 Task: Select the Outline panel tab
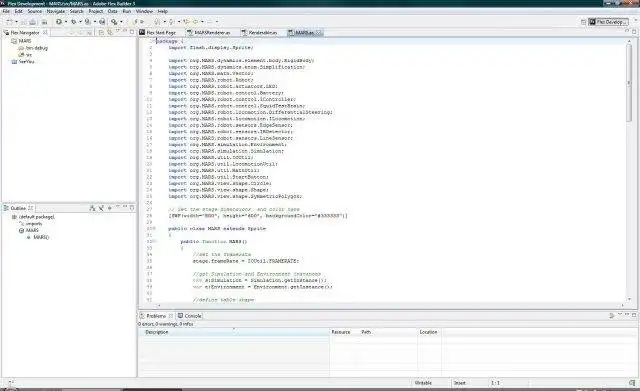pos(18,208)
